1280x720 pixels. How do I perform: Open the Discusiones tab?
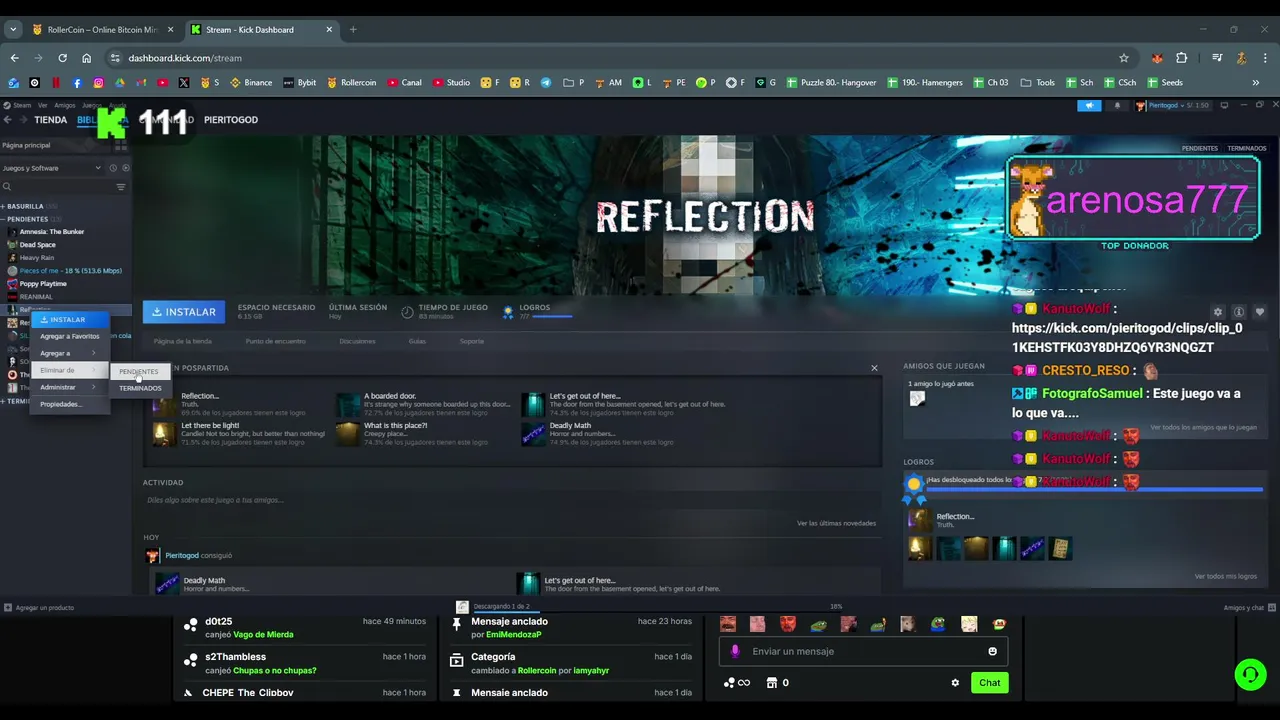point(357,341)
